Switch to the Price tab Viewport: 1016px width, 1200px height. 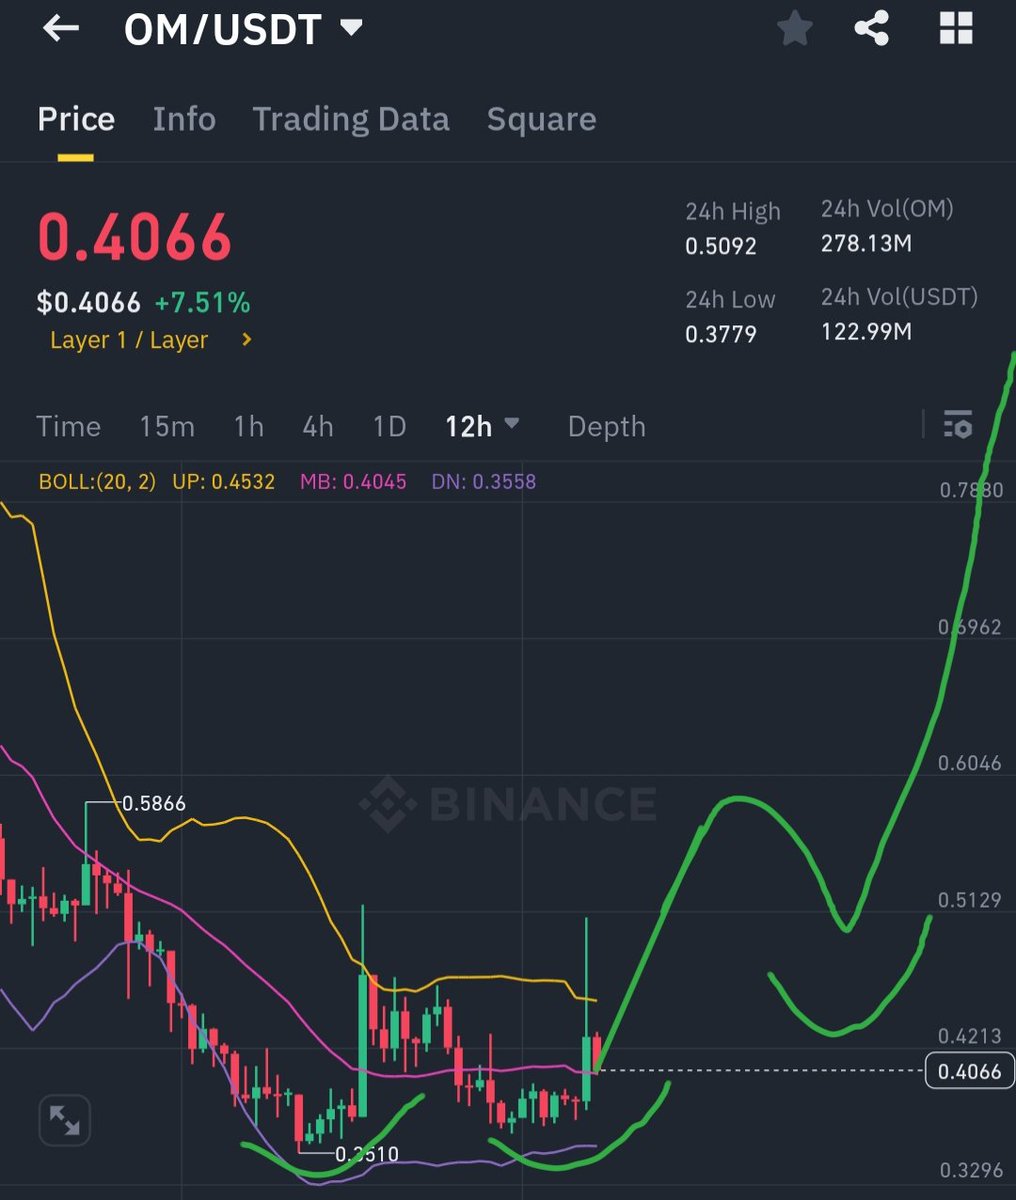point(76,119)
